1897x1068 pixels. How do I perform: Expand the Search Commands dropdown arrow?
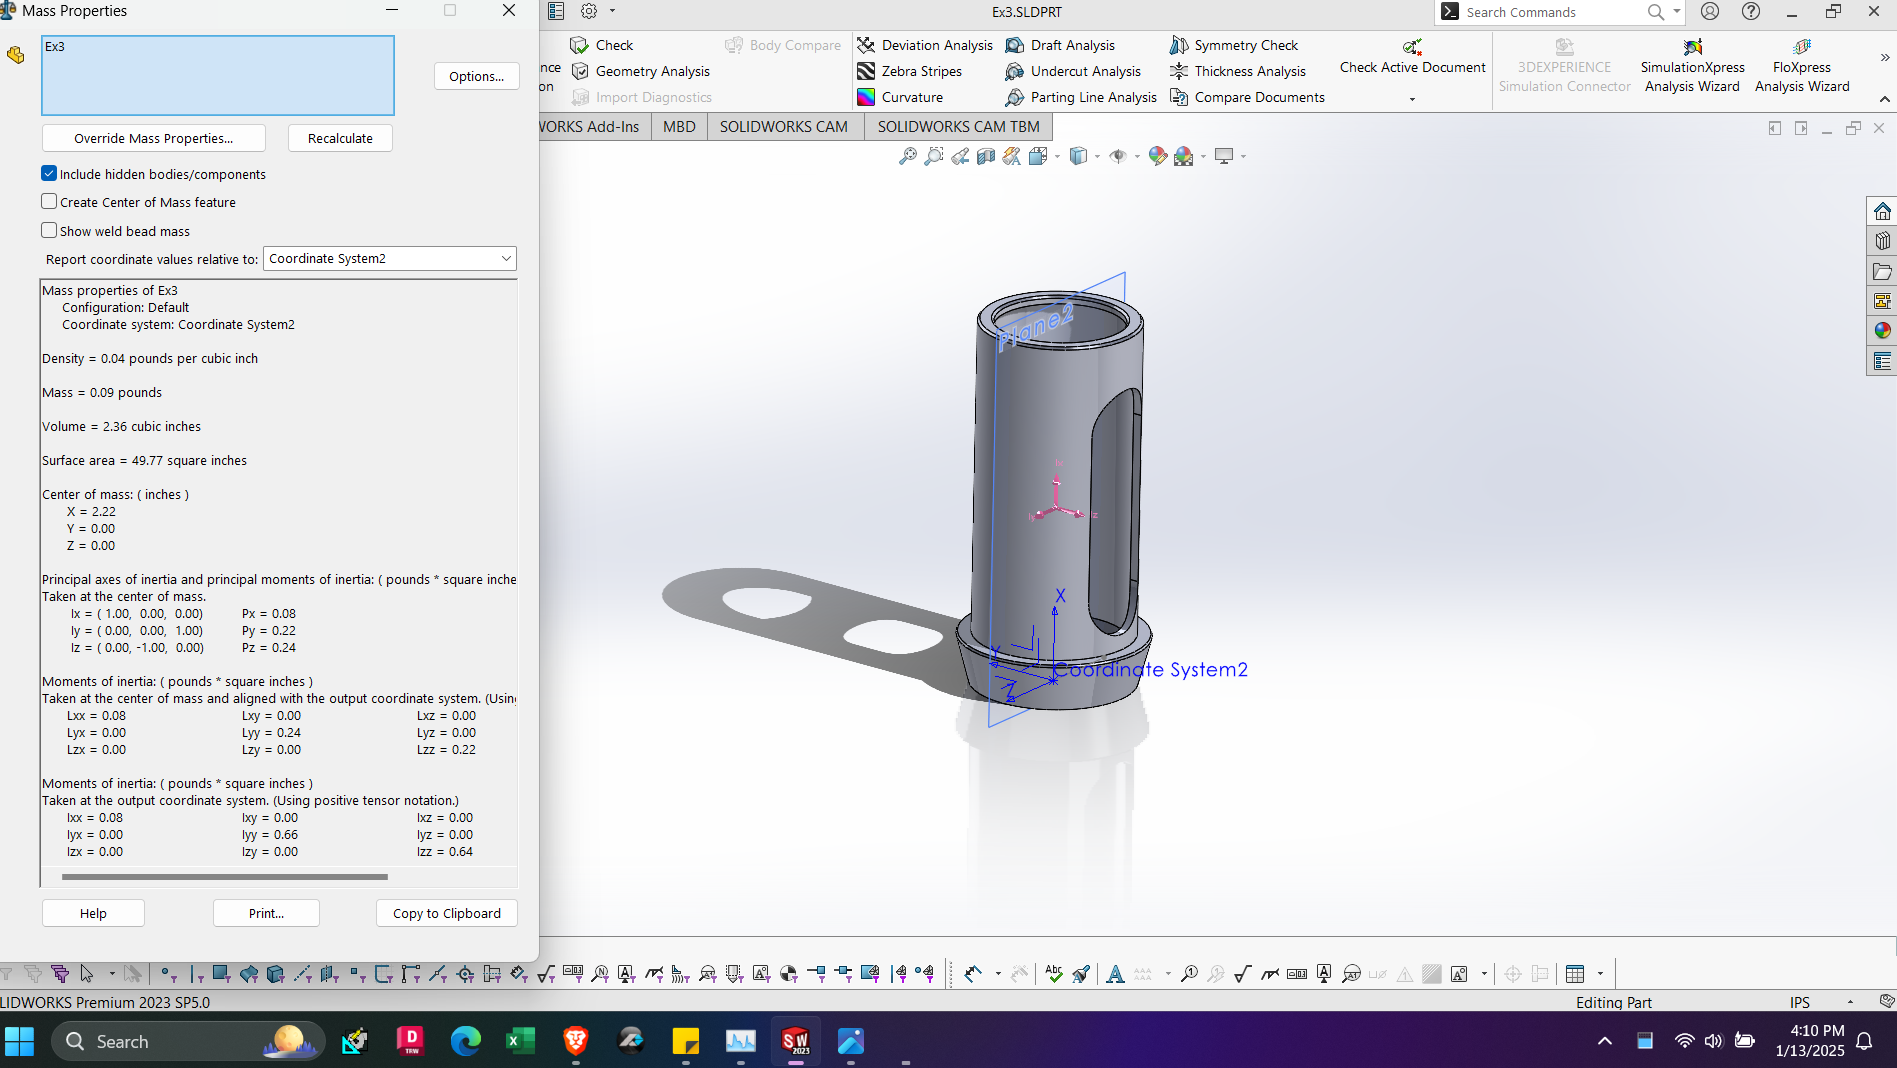[x=1677, y=12]
